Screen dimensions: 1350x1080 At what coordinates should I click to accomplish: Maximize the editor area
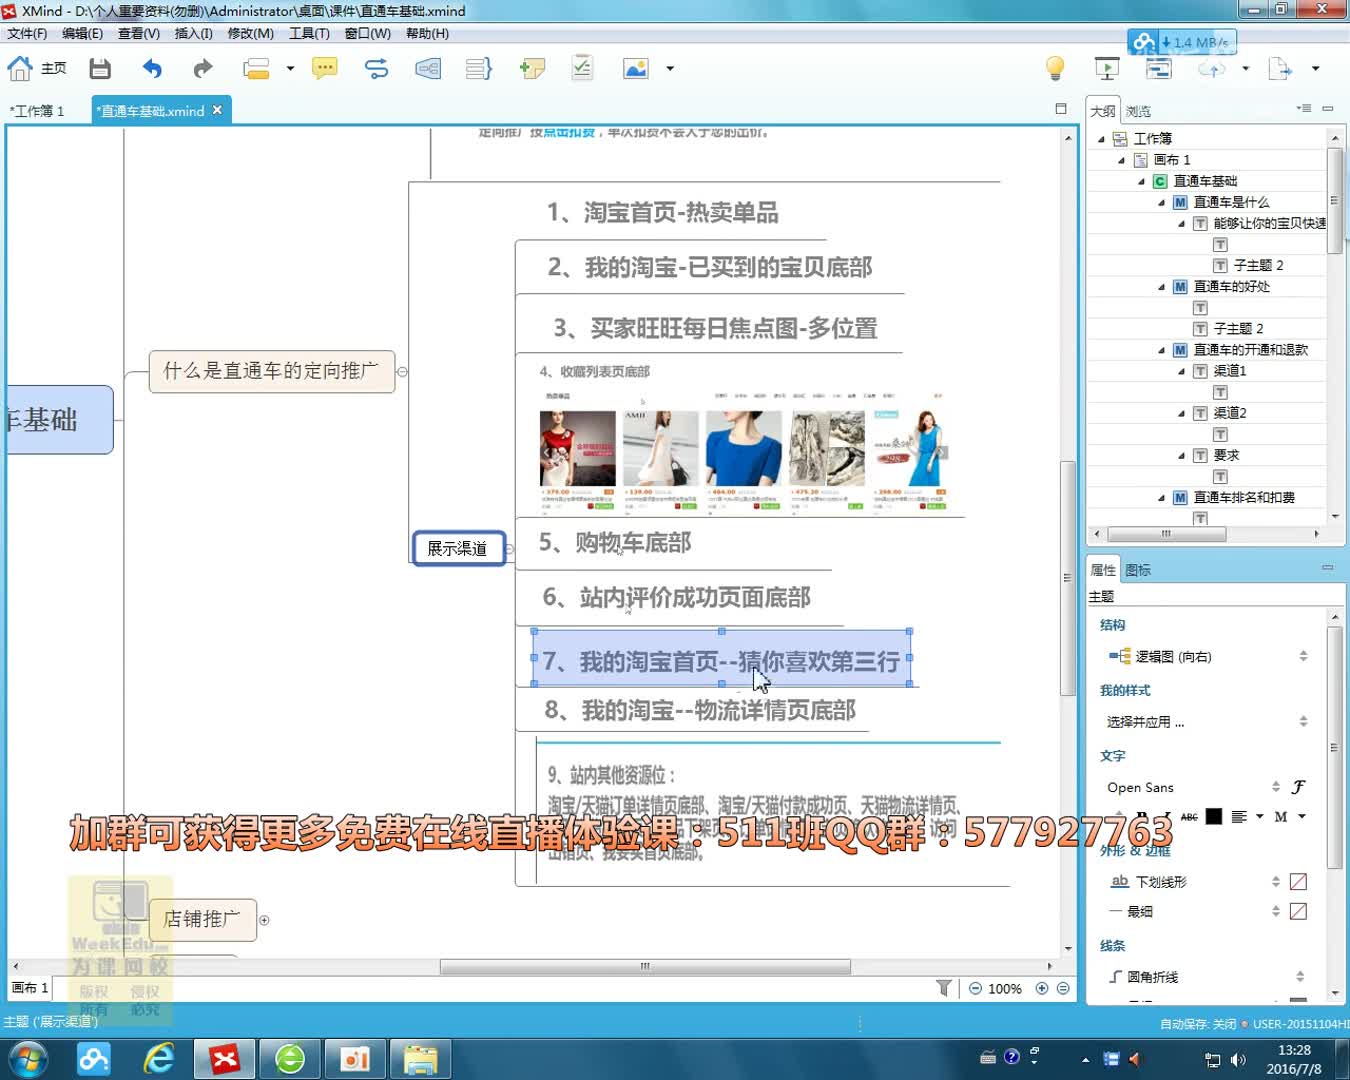[1061, 108]
